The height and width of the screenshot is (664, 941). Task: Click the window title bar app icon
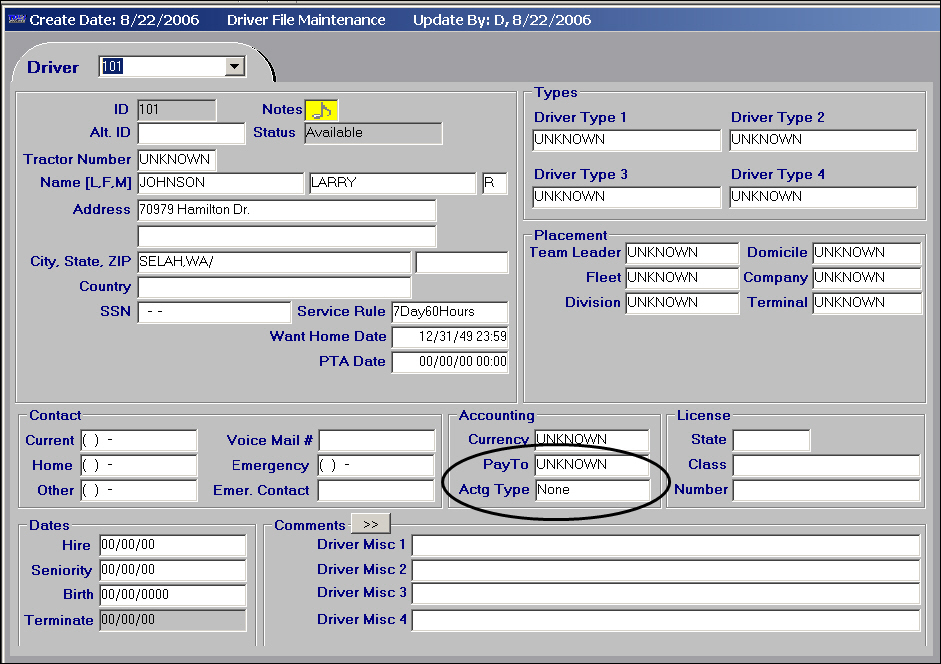pos(17,20)
